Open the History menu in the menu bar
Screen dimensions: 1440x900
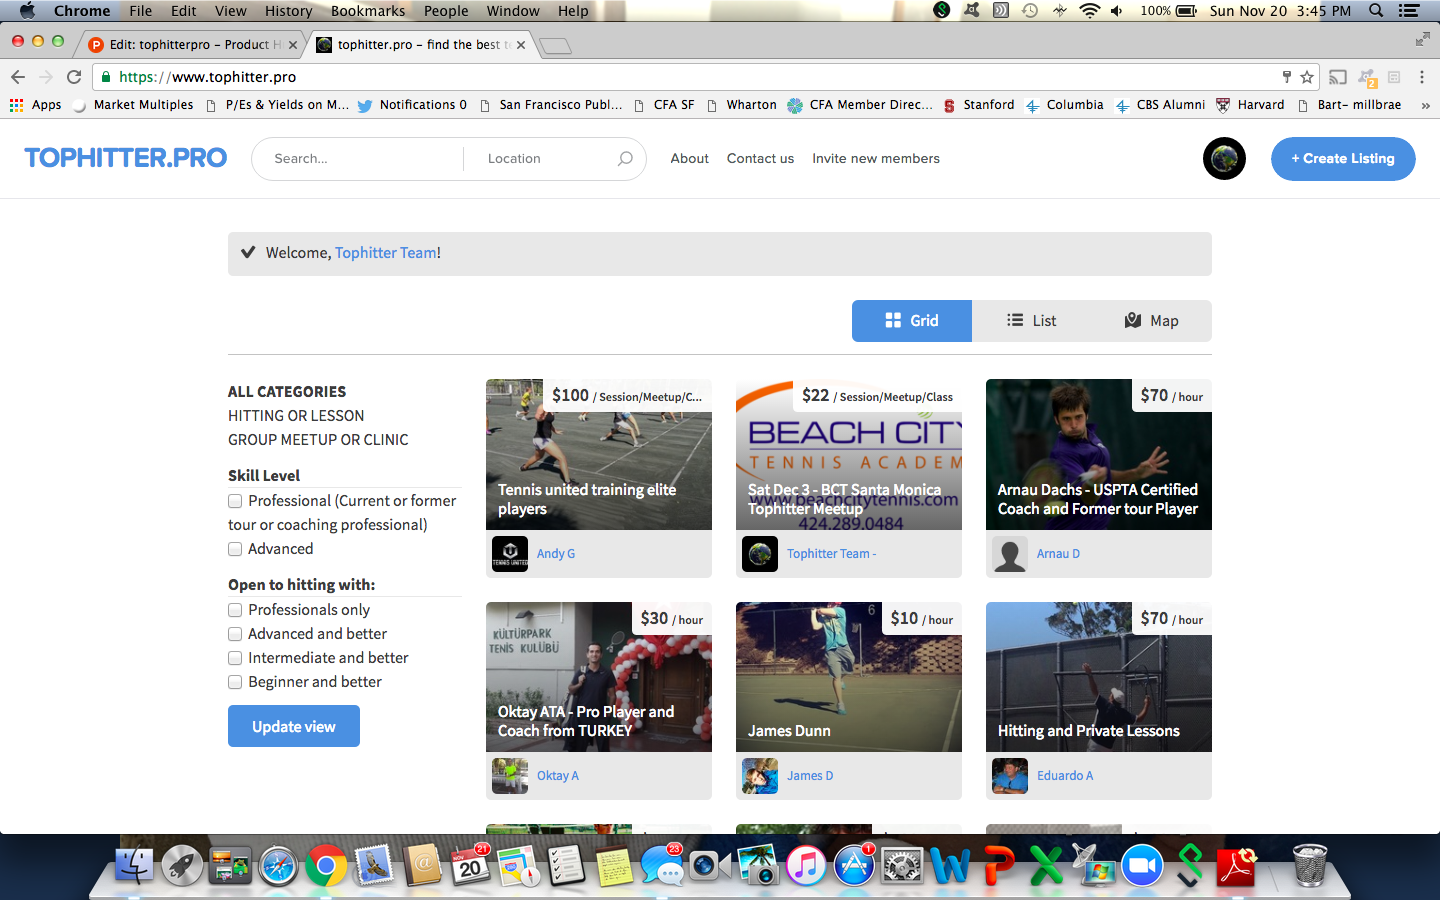click(x=289, y=11)
